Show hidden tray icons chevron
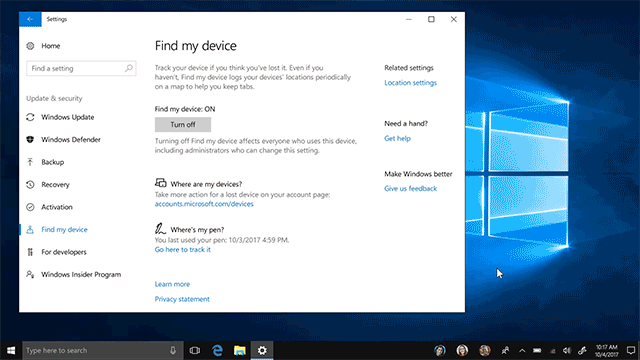The image size is (640, 360). pos(522,350)
